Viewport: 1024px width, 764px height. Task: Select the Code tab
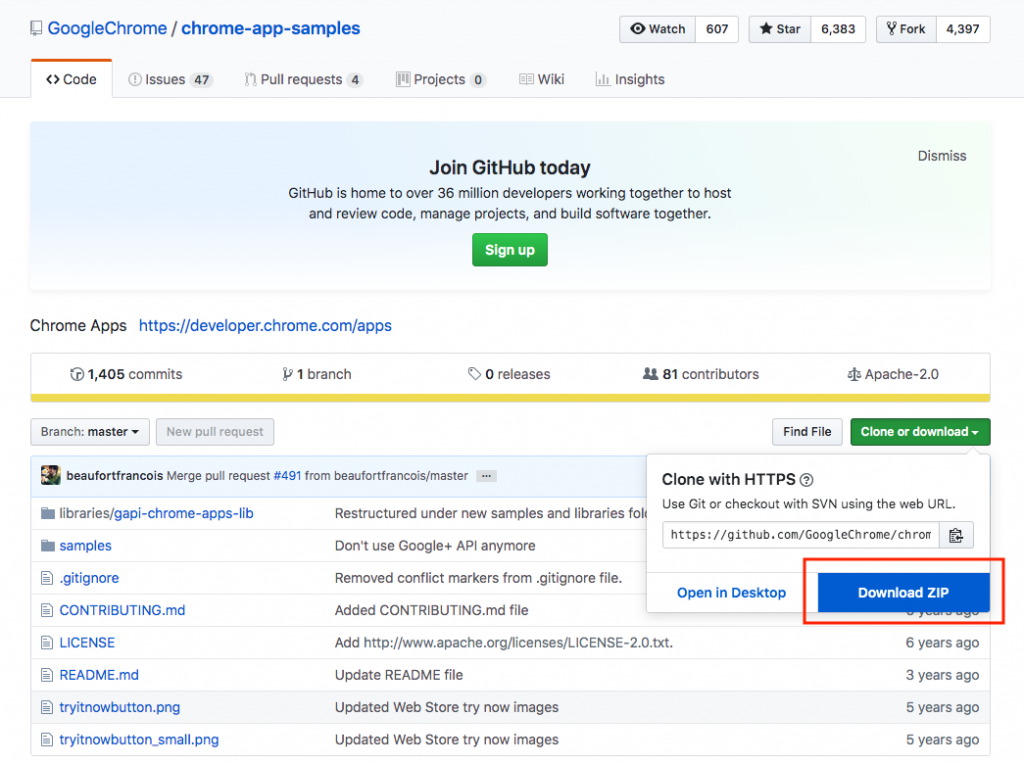[71, 79]
